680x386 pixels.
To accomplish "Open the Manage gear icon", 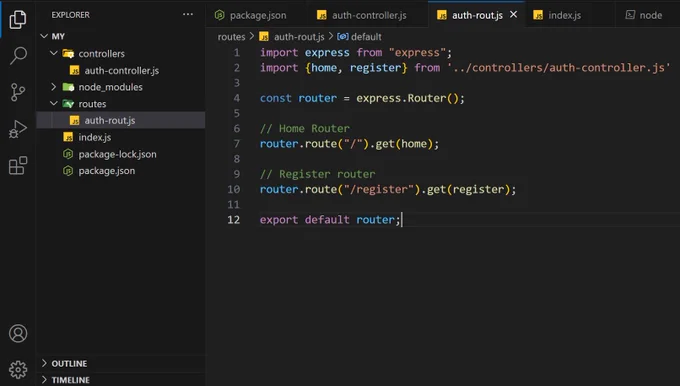I will click(x=18, y=370).
